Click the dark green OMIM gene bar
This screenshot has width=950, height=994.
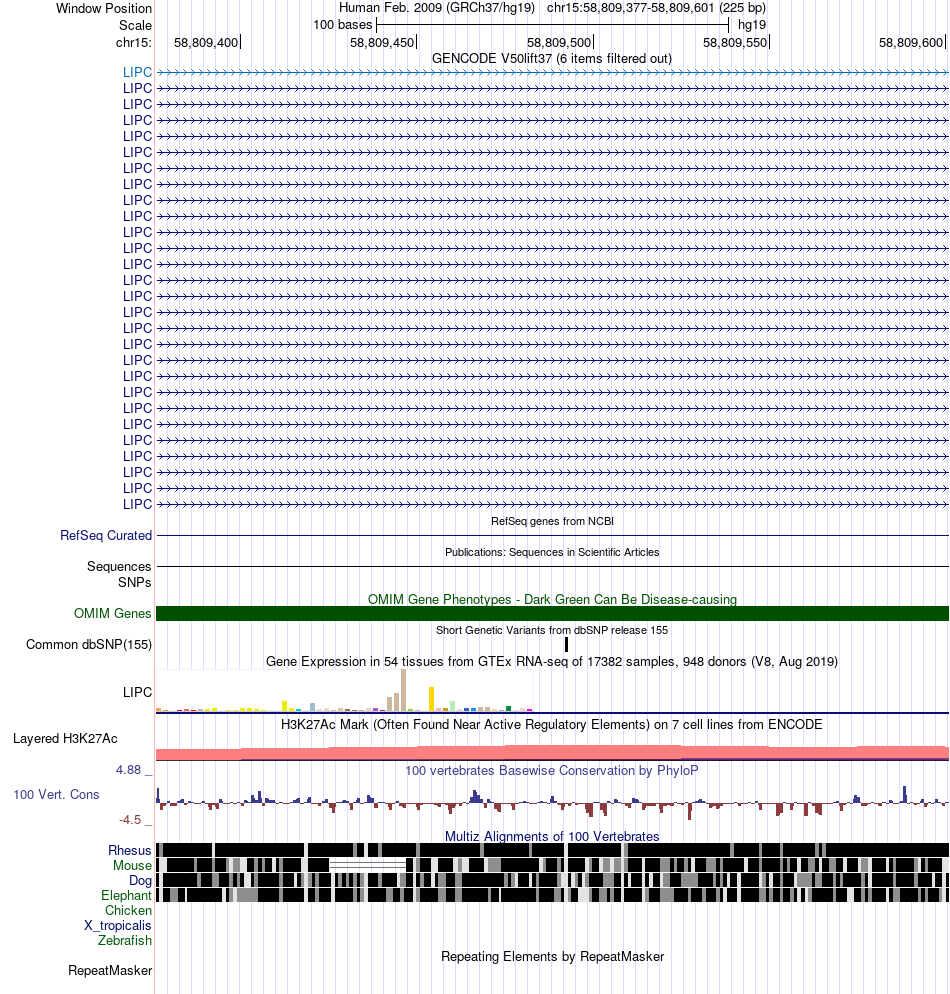click(x=552, y=613)
